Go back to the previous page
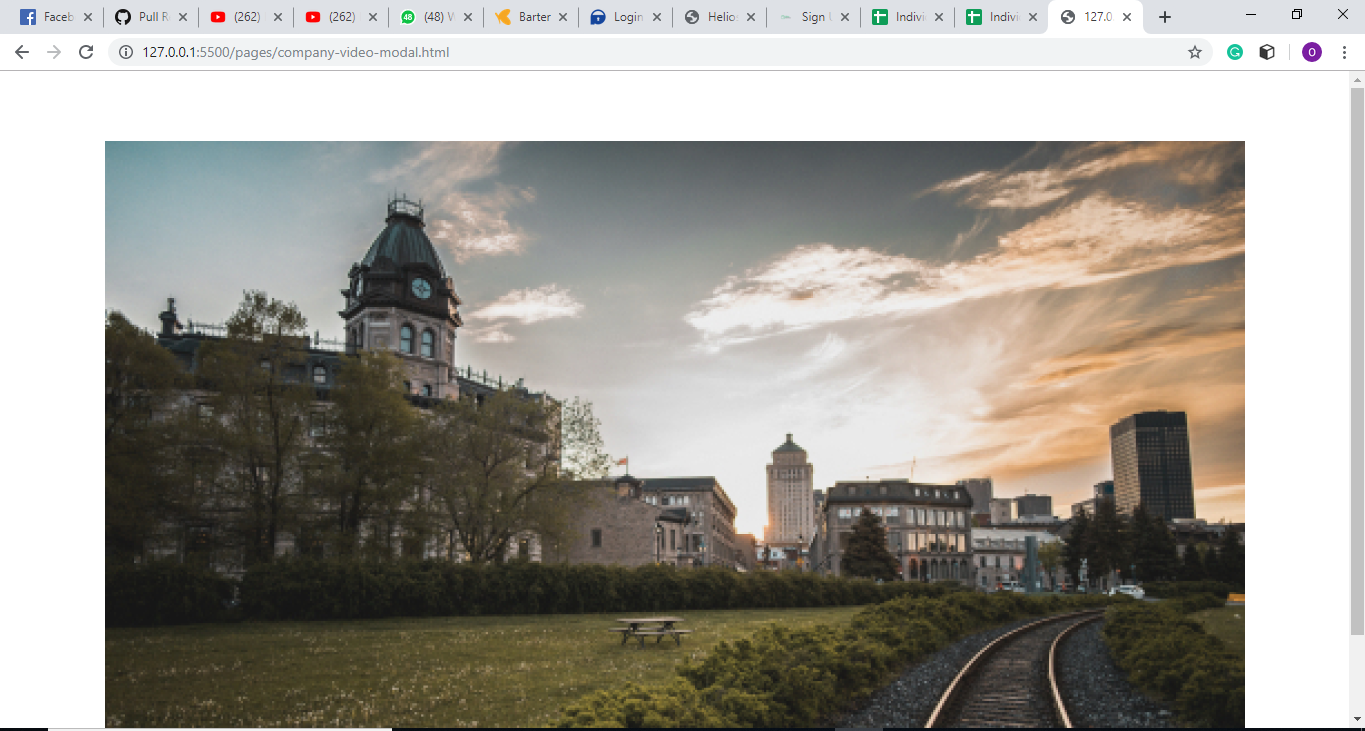Screen dimensions: 1365x731 coord(22,52)
